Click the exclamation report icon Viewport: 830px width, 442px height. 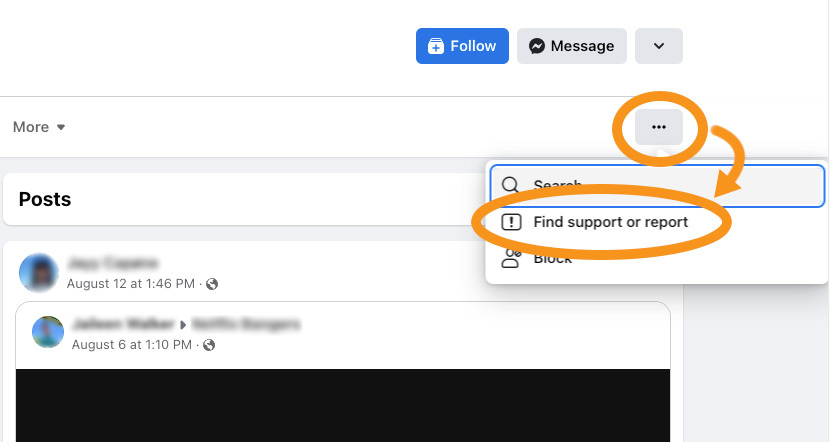pyautogui.click(x=511, y=222)
